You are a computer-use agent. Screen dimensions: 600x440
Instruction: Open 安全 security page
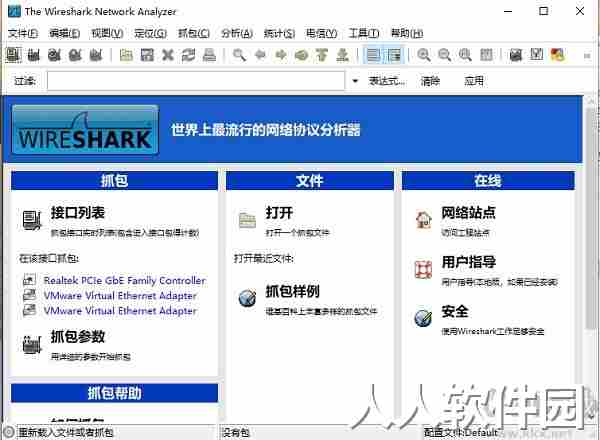[x=455, y=311]
